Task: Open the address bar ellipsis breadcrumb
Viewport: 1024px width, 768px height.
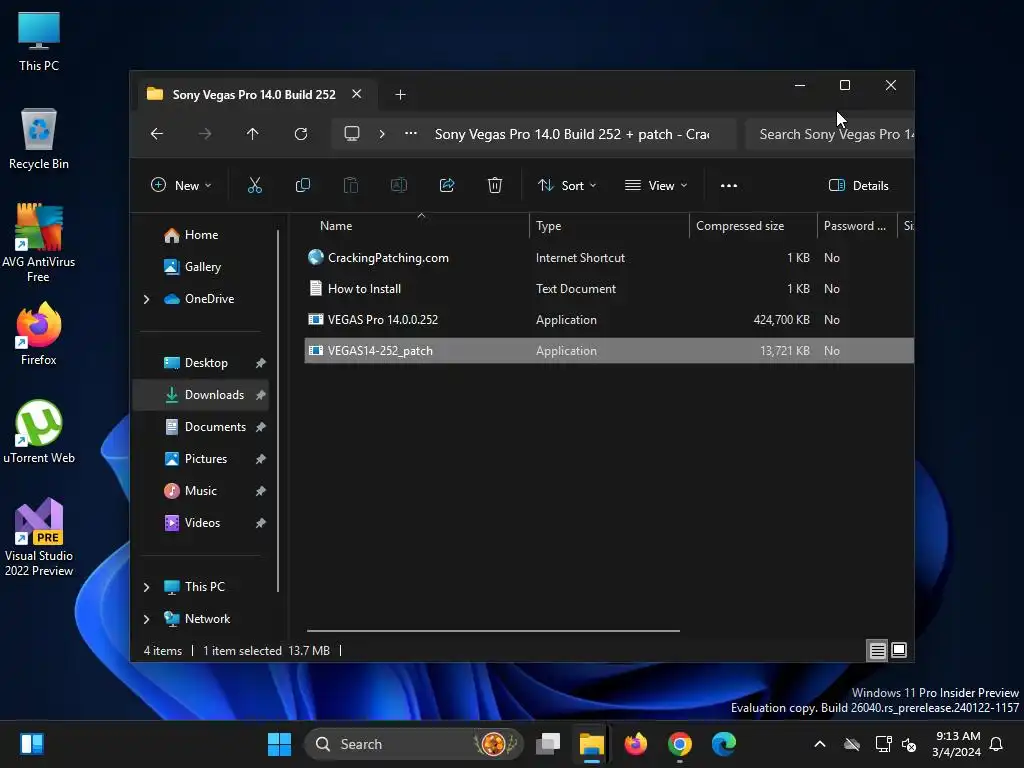Action: [x=411, y=133]
